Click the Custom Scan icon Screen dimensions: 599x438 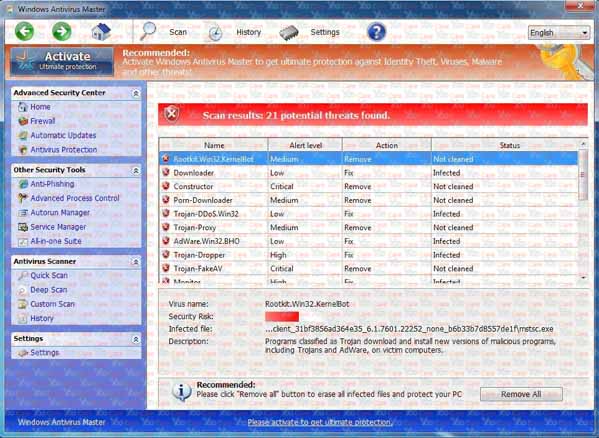[x=23, y=304]
